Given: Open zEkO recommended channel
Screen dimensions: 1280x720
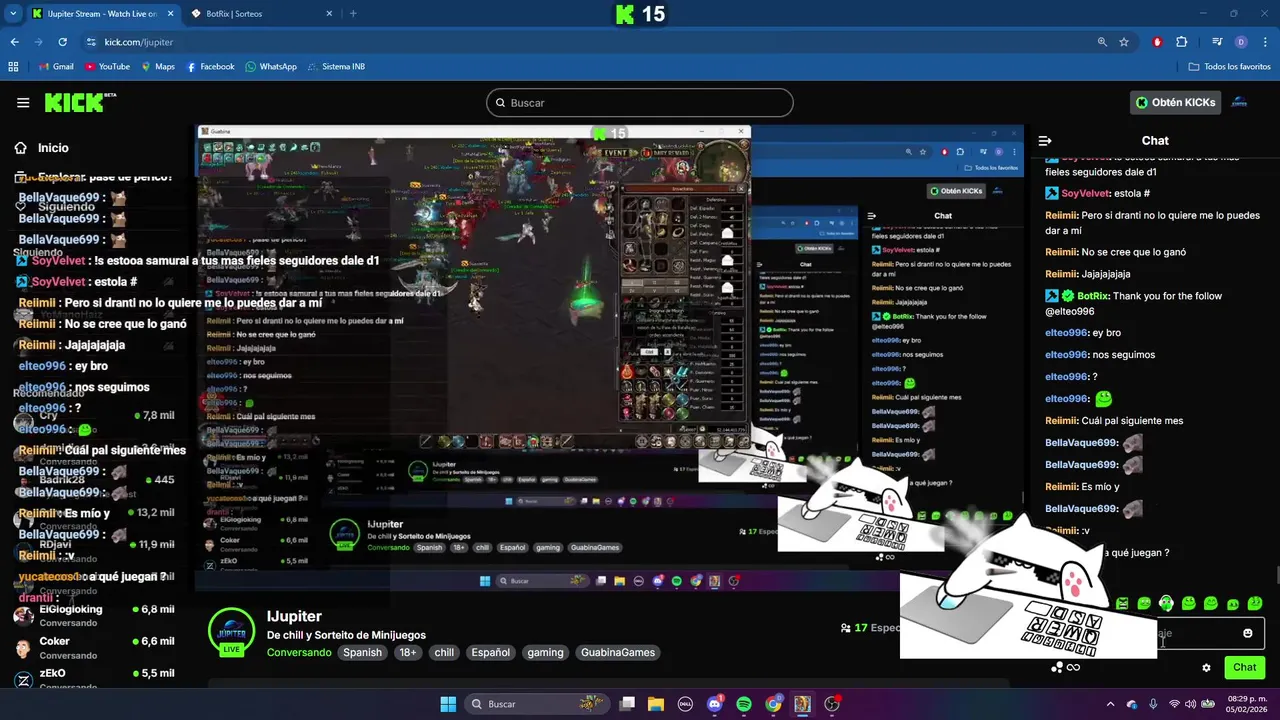Looking at the screenshot, I should coord(94,679).
